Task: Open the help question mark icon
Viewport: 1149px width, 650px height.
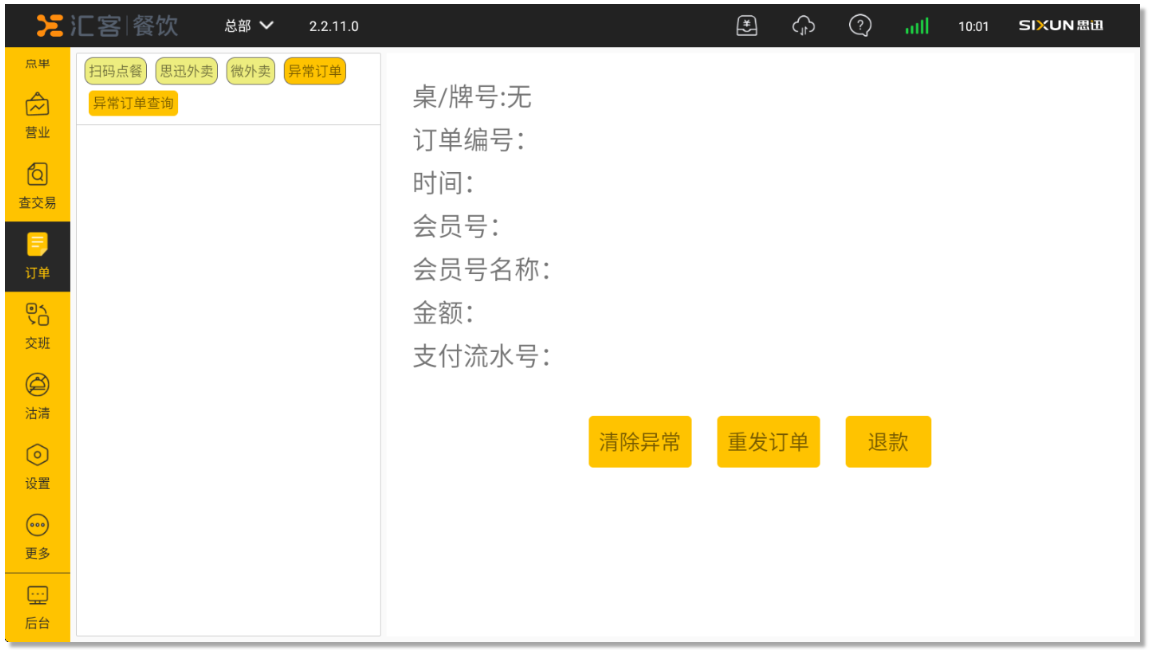Action: coord(859,26)
